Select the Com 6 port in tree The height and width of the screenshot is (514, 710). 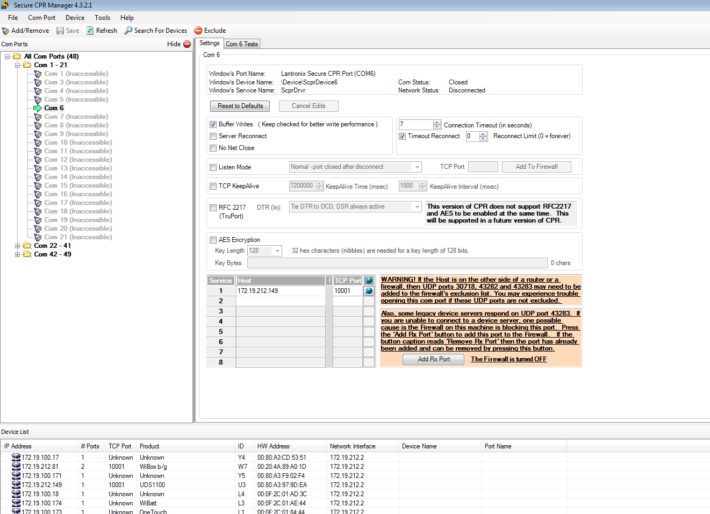[x=53, y=108]
